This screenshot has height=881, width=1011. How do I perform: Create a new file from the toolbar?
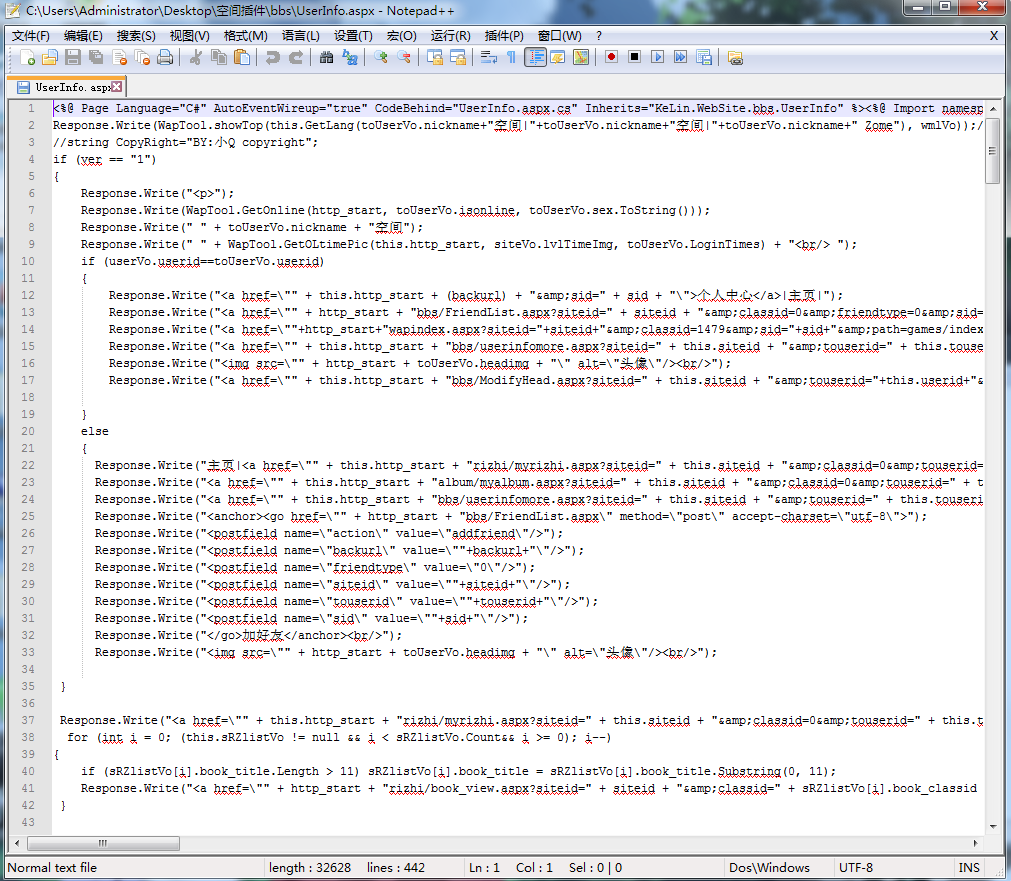point(27,57)
